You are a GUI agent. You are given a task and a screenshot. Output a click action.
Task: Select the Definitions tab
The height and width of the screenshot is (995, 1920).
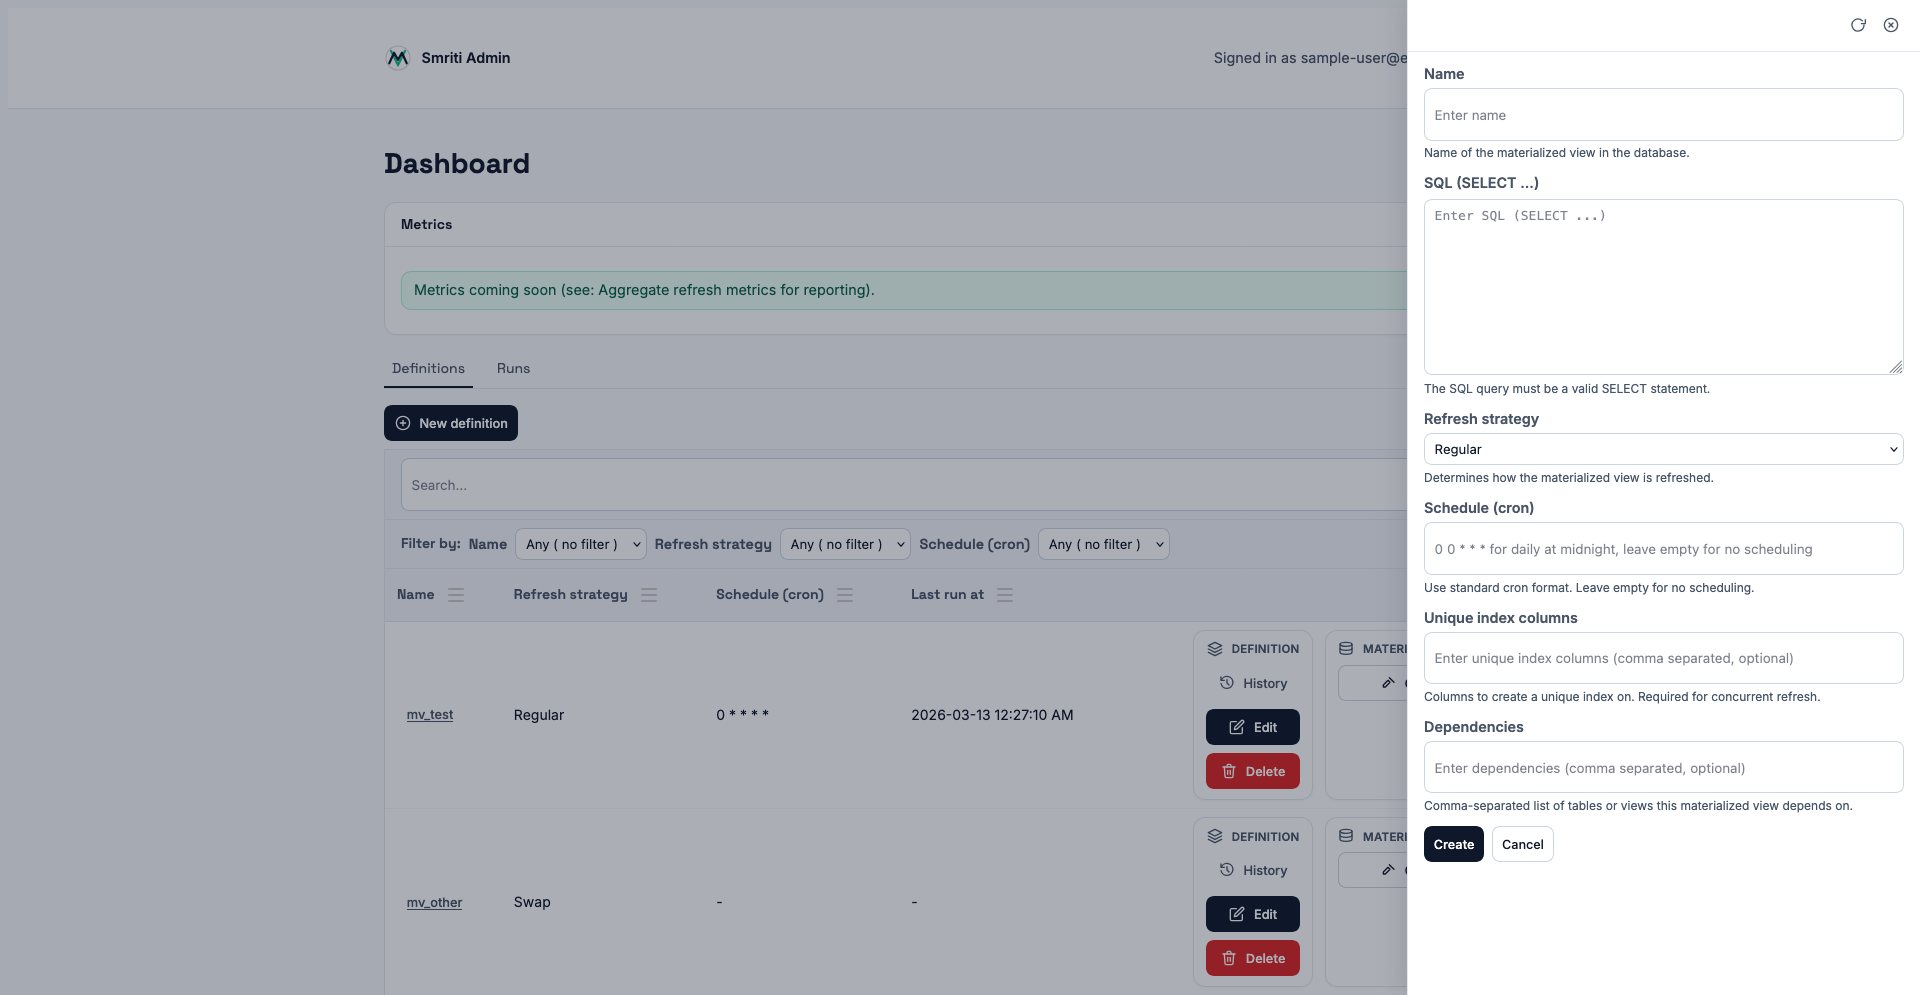428,369
